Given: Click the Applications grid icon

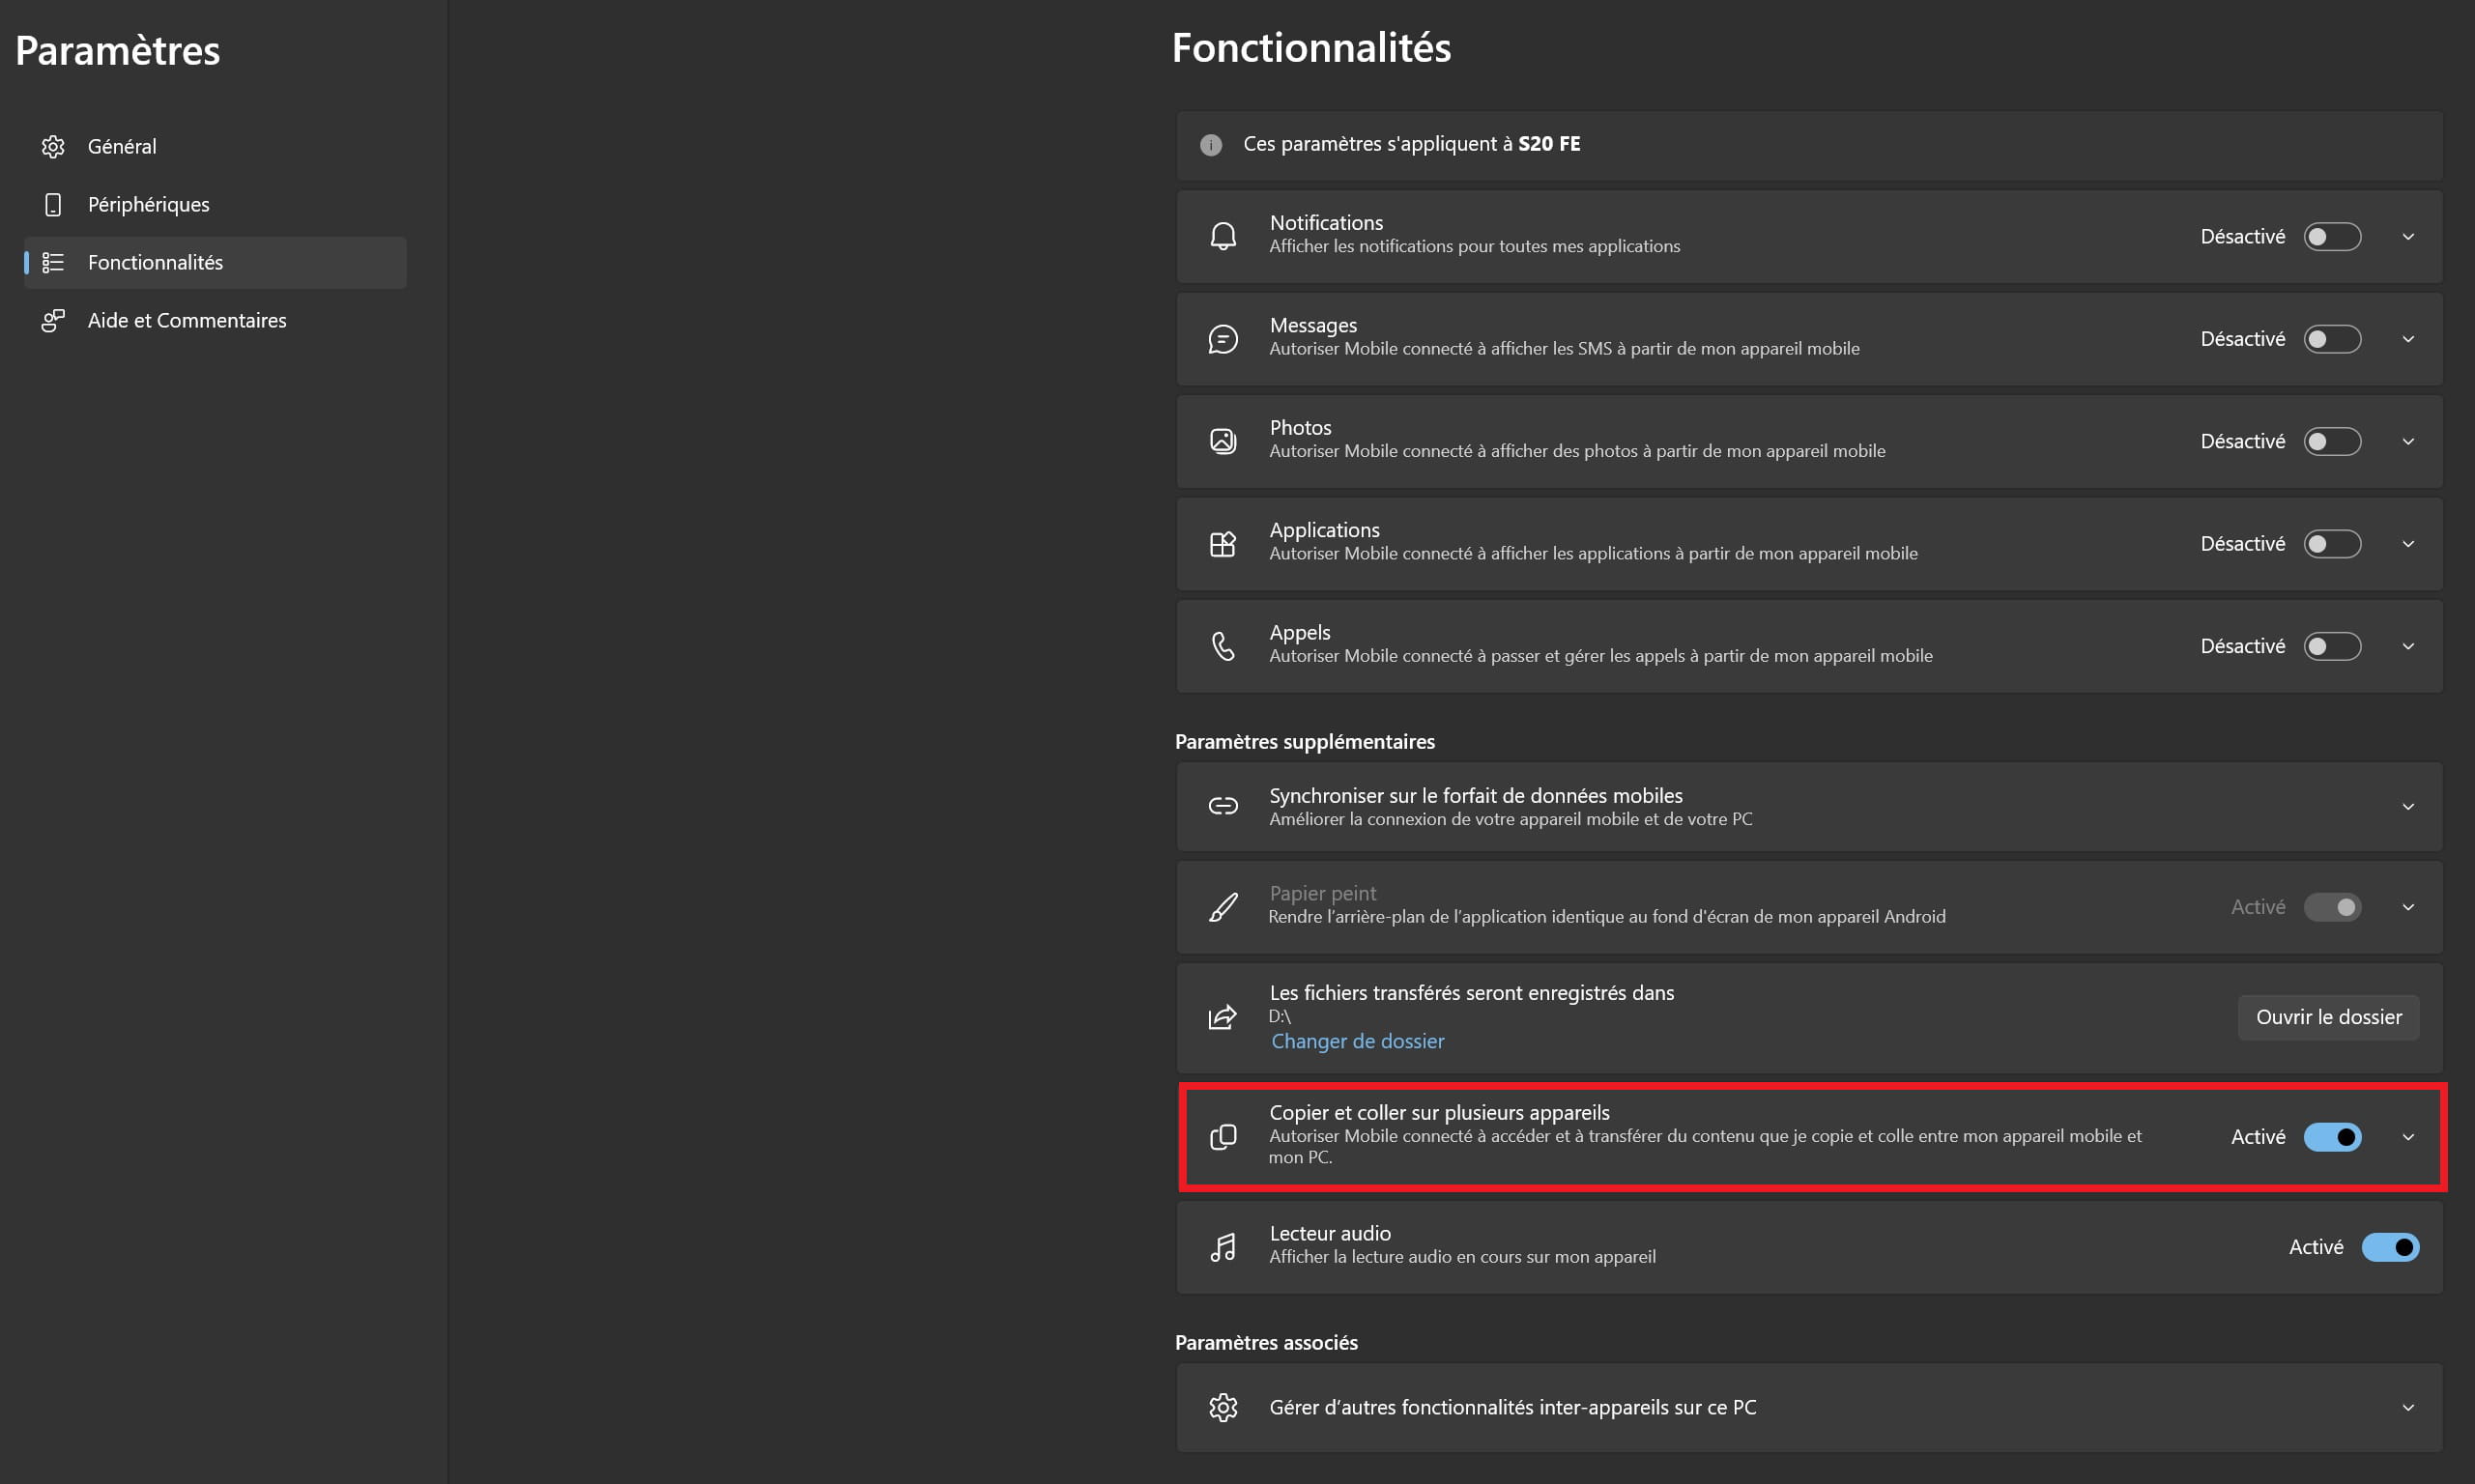Looking at the screenshot, I should 1222,544.
